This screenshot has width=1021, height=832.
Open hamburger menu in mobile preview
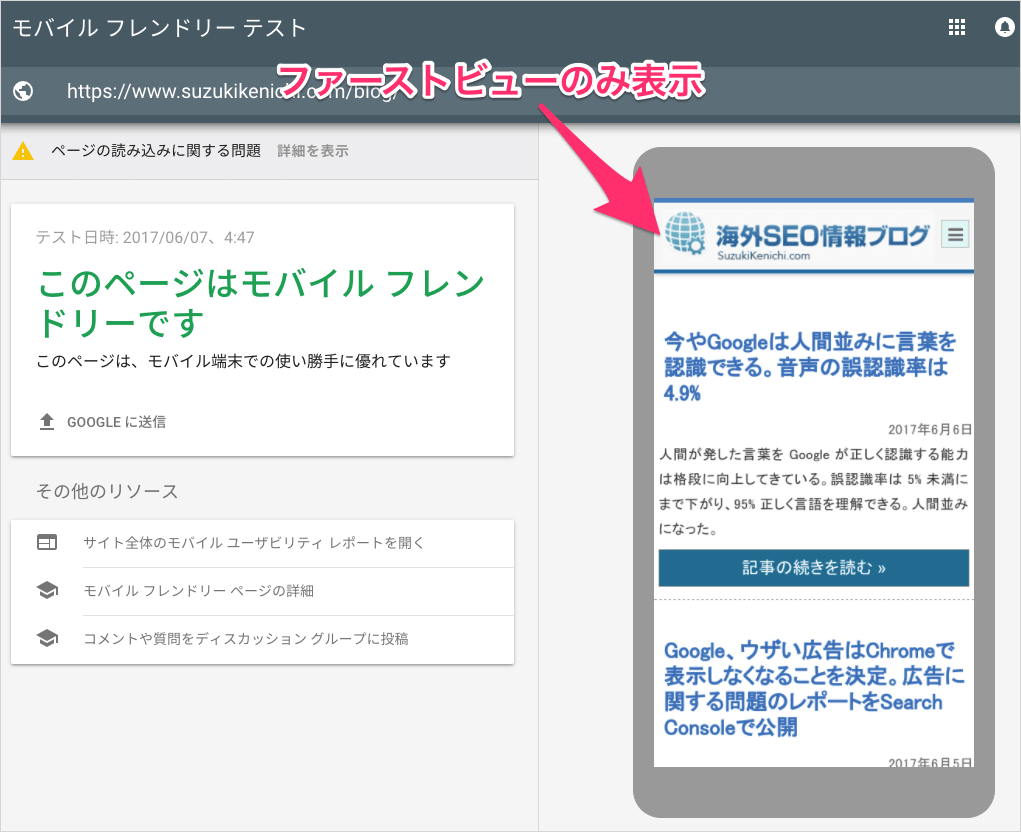click(x=955, y=234)
